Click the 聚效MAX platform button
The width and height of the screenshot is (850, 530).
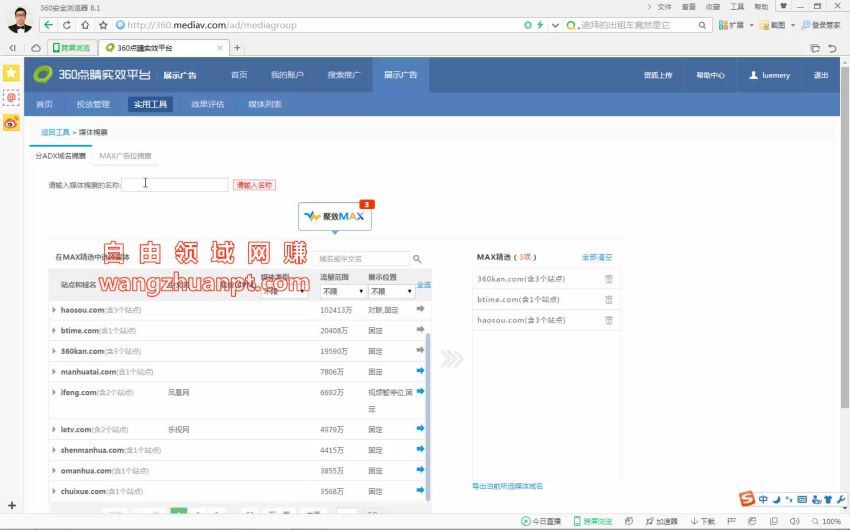[334, 216]
